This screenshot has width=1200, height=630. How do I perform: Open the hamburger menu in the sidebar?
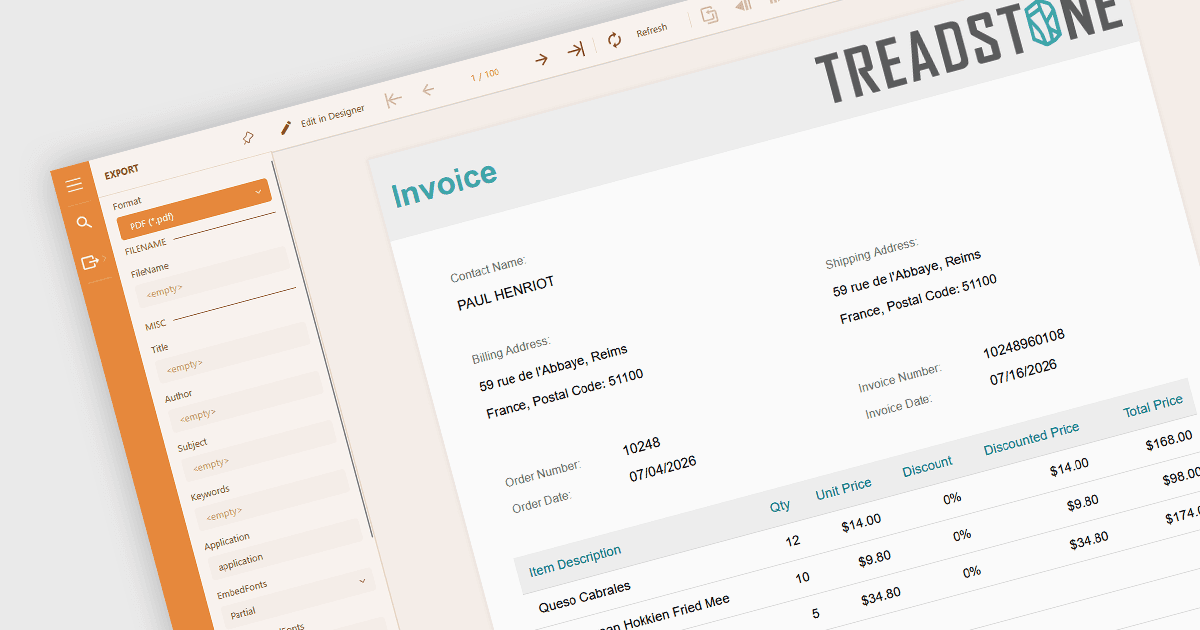[74, 185]
